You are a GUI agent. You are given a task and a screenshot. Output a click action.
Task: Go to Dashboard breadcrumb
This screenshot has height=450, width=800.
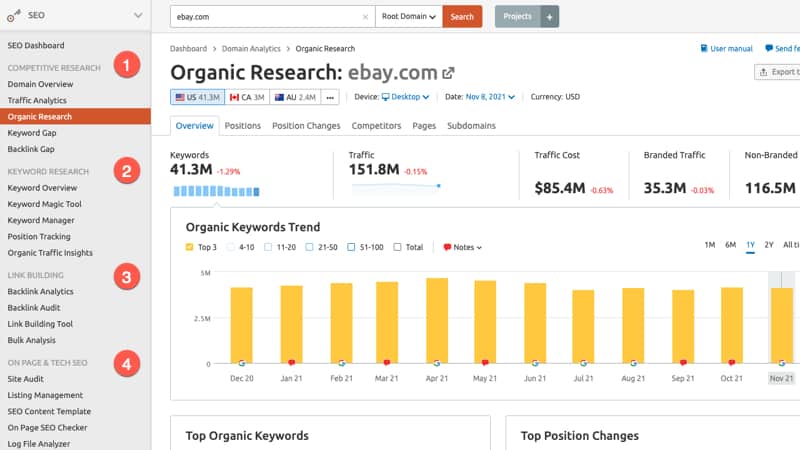pyautogui.click(x=188, y=48)
